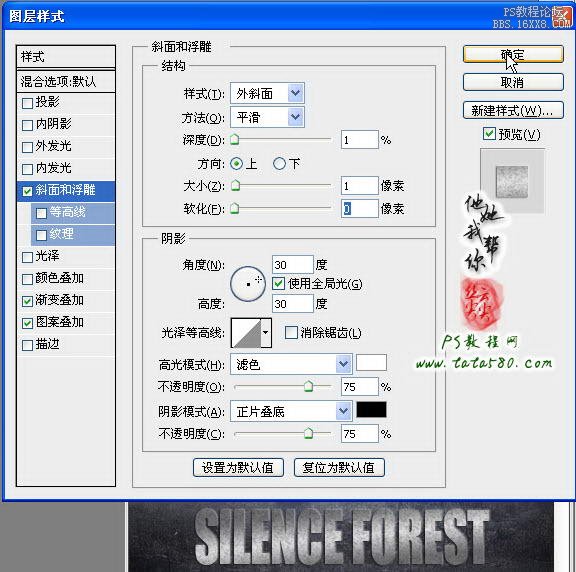Select the 等高线 contour sub-item
Viewport: 576px width, 572px height.
point(73,212)
